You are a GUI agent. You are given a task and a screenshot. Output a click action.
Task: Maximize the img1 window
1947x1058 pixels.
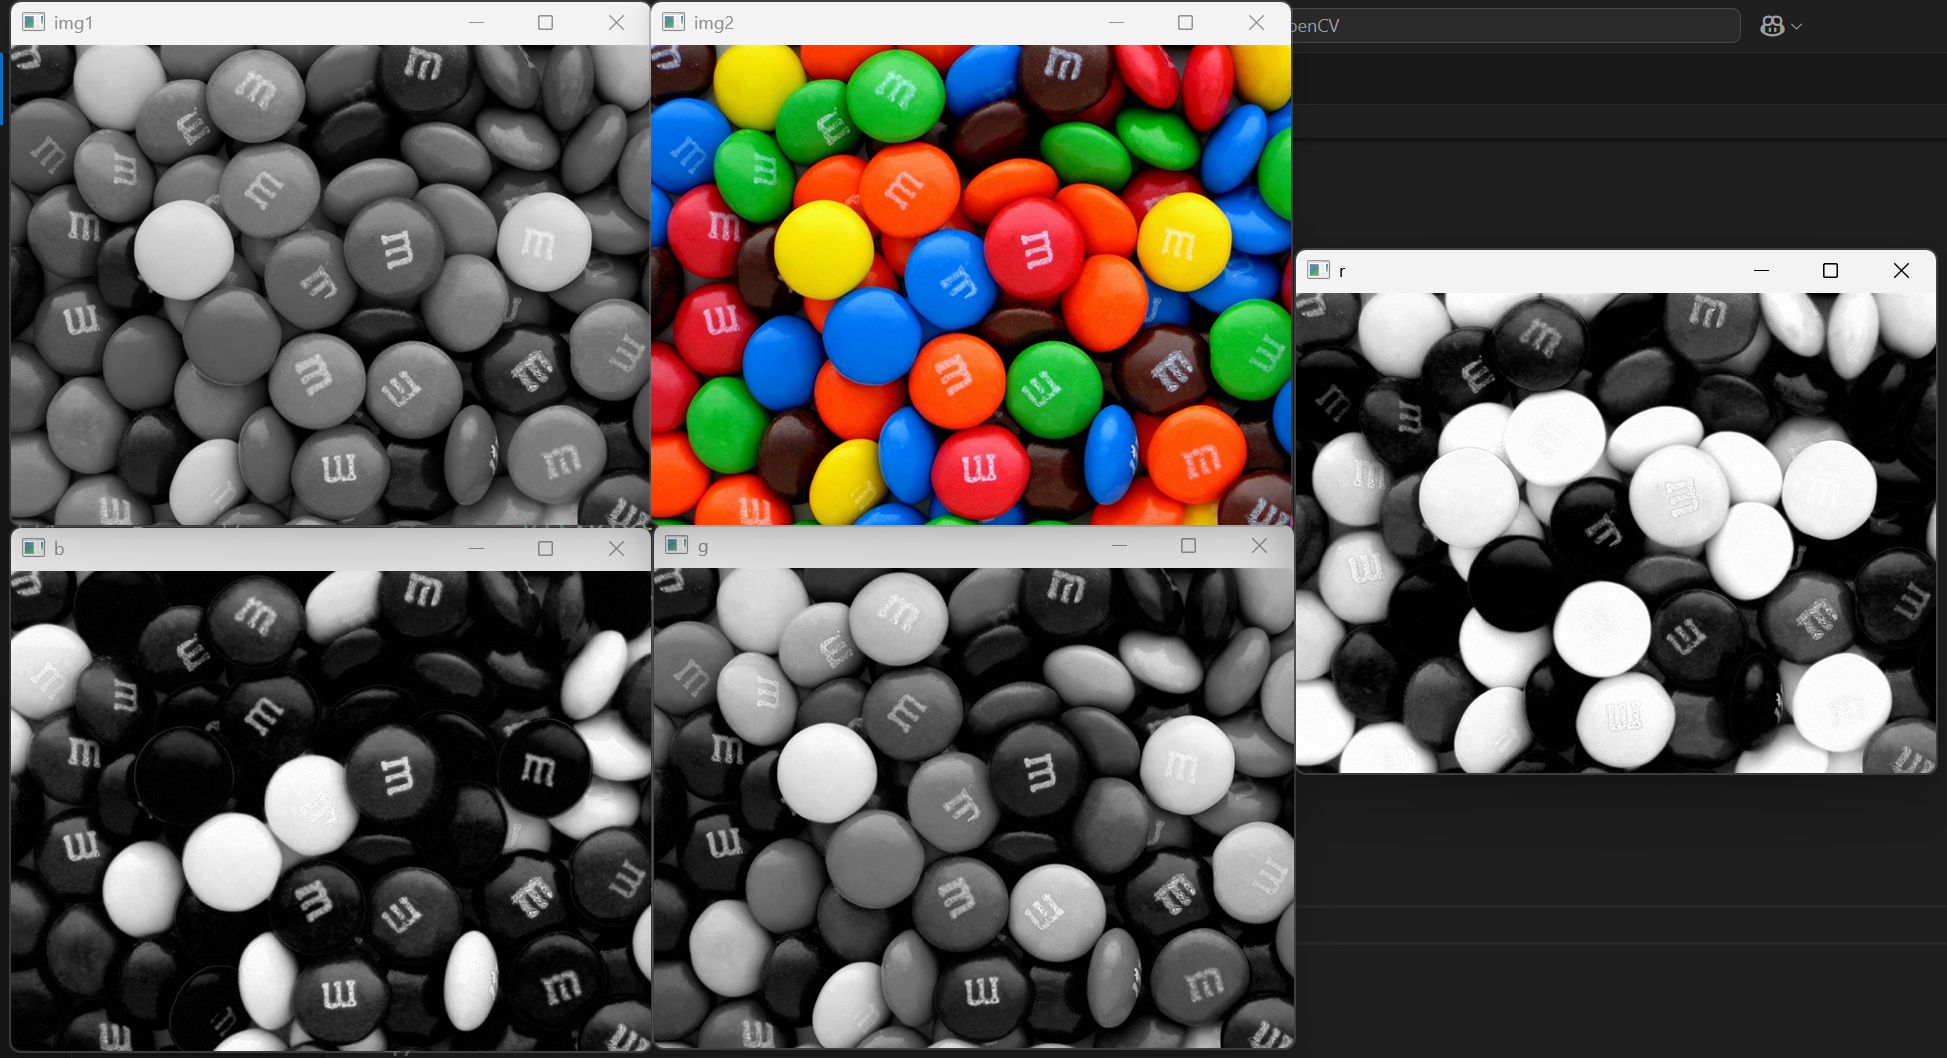(x=545, y=22)
